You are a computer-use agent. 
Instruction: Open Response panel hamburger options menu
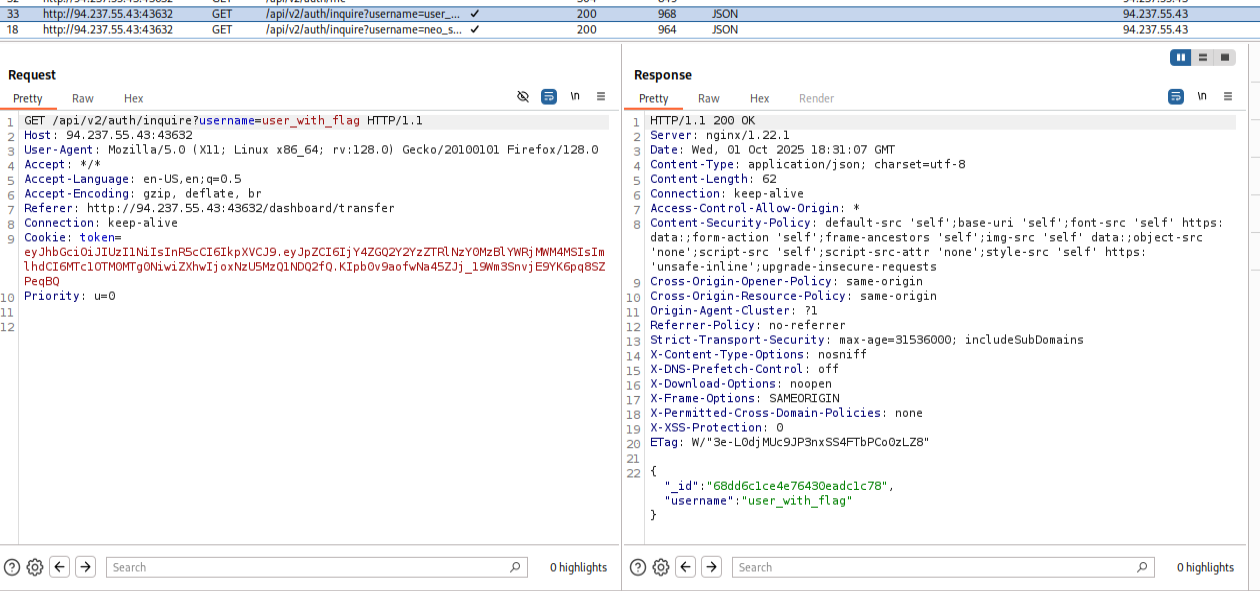(x=1228, y=97)
